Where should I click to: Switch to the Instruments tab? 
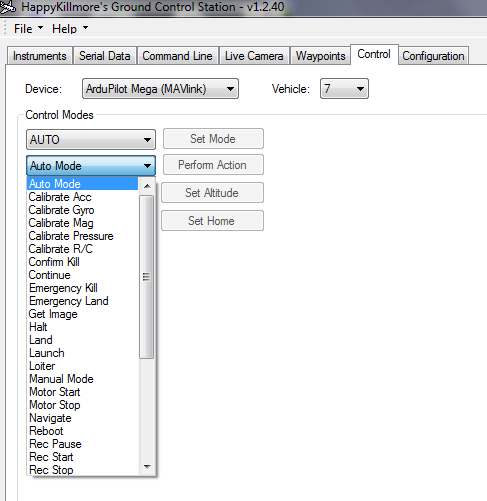pyautogui.click(x=39, y=56)
